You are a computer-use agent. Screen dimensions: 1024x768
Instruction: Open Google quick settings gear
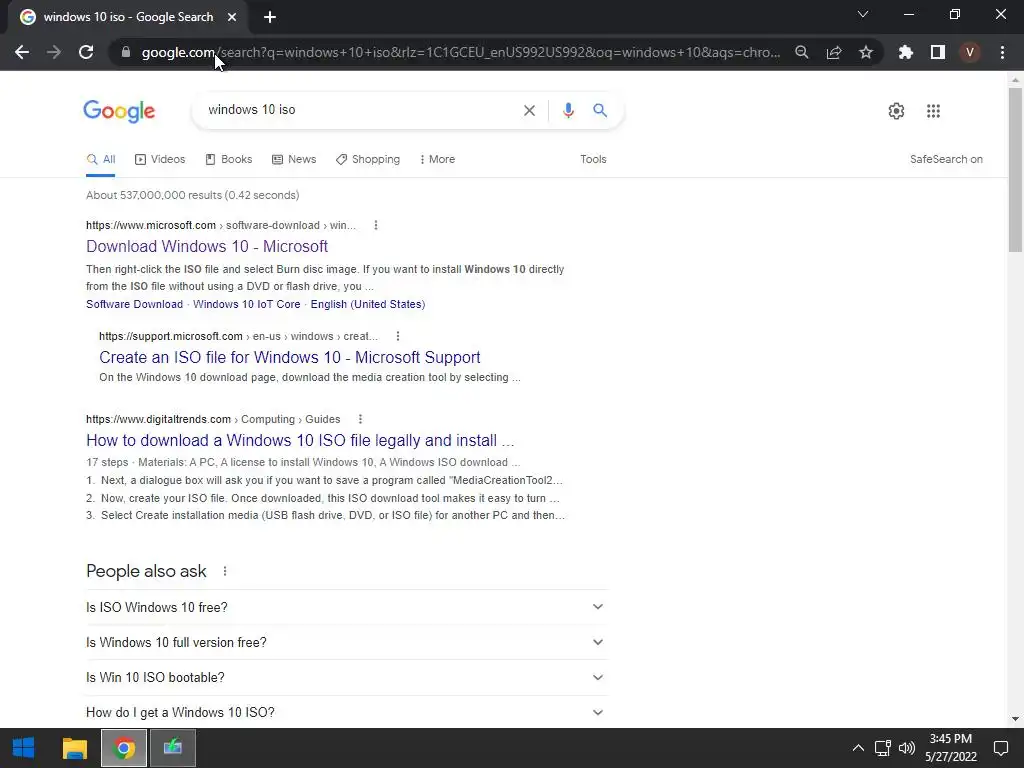click(897, 111)
